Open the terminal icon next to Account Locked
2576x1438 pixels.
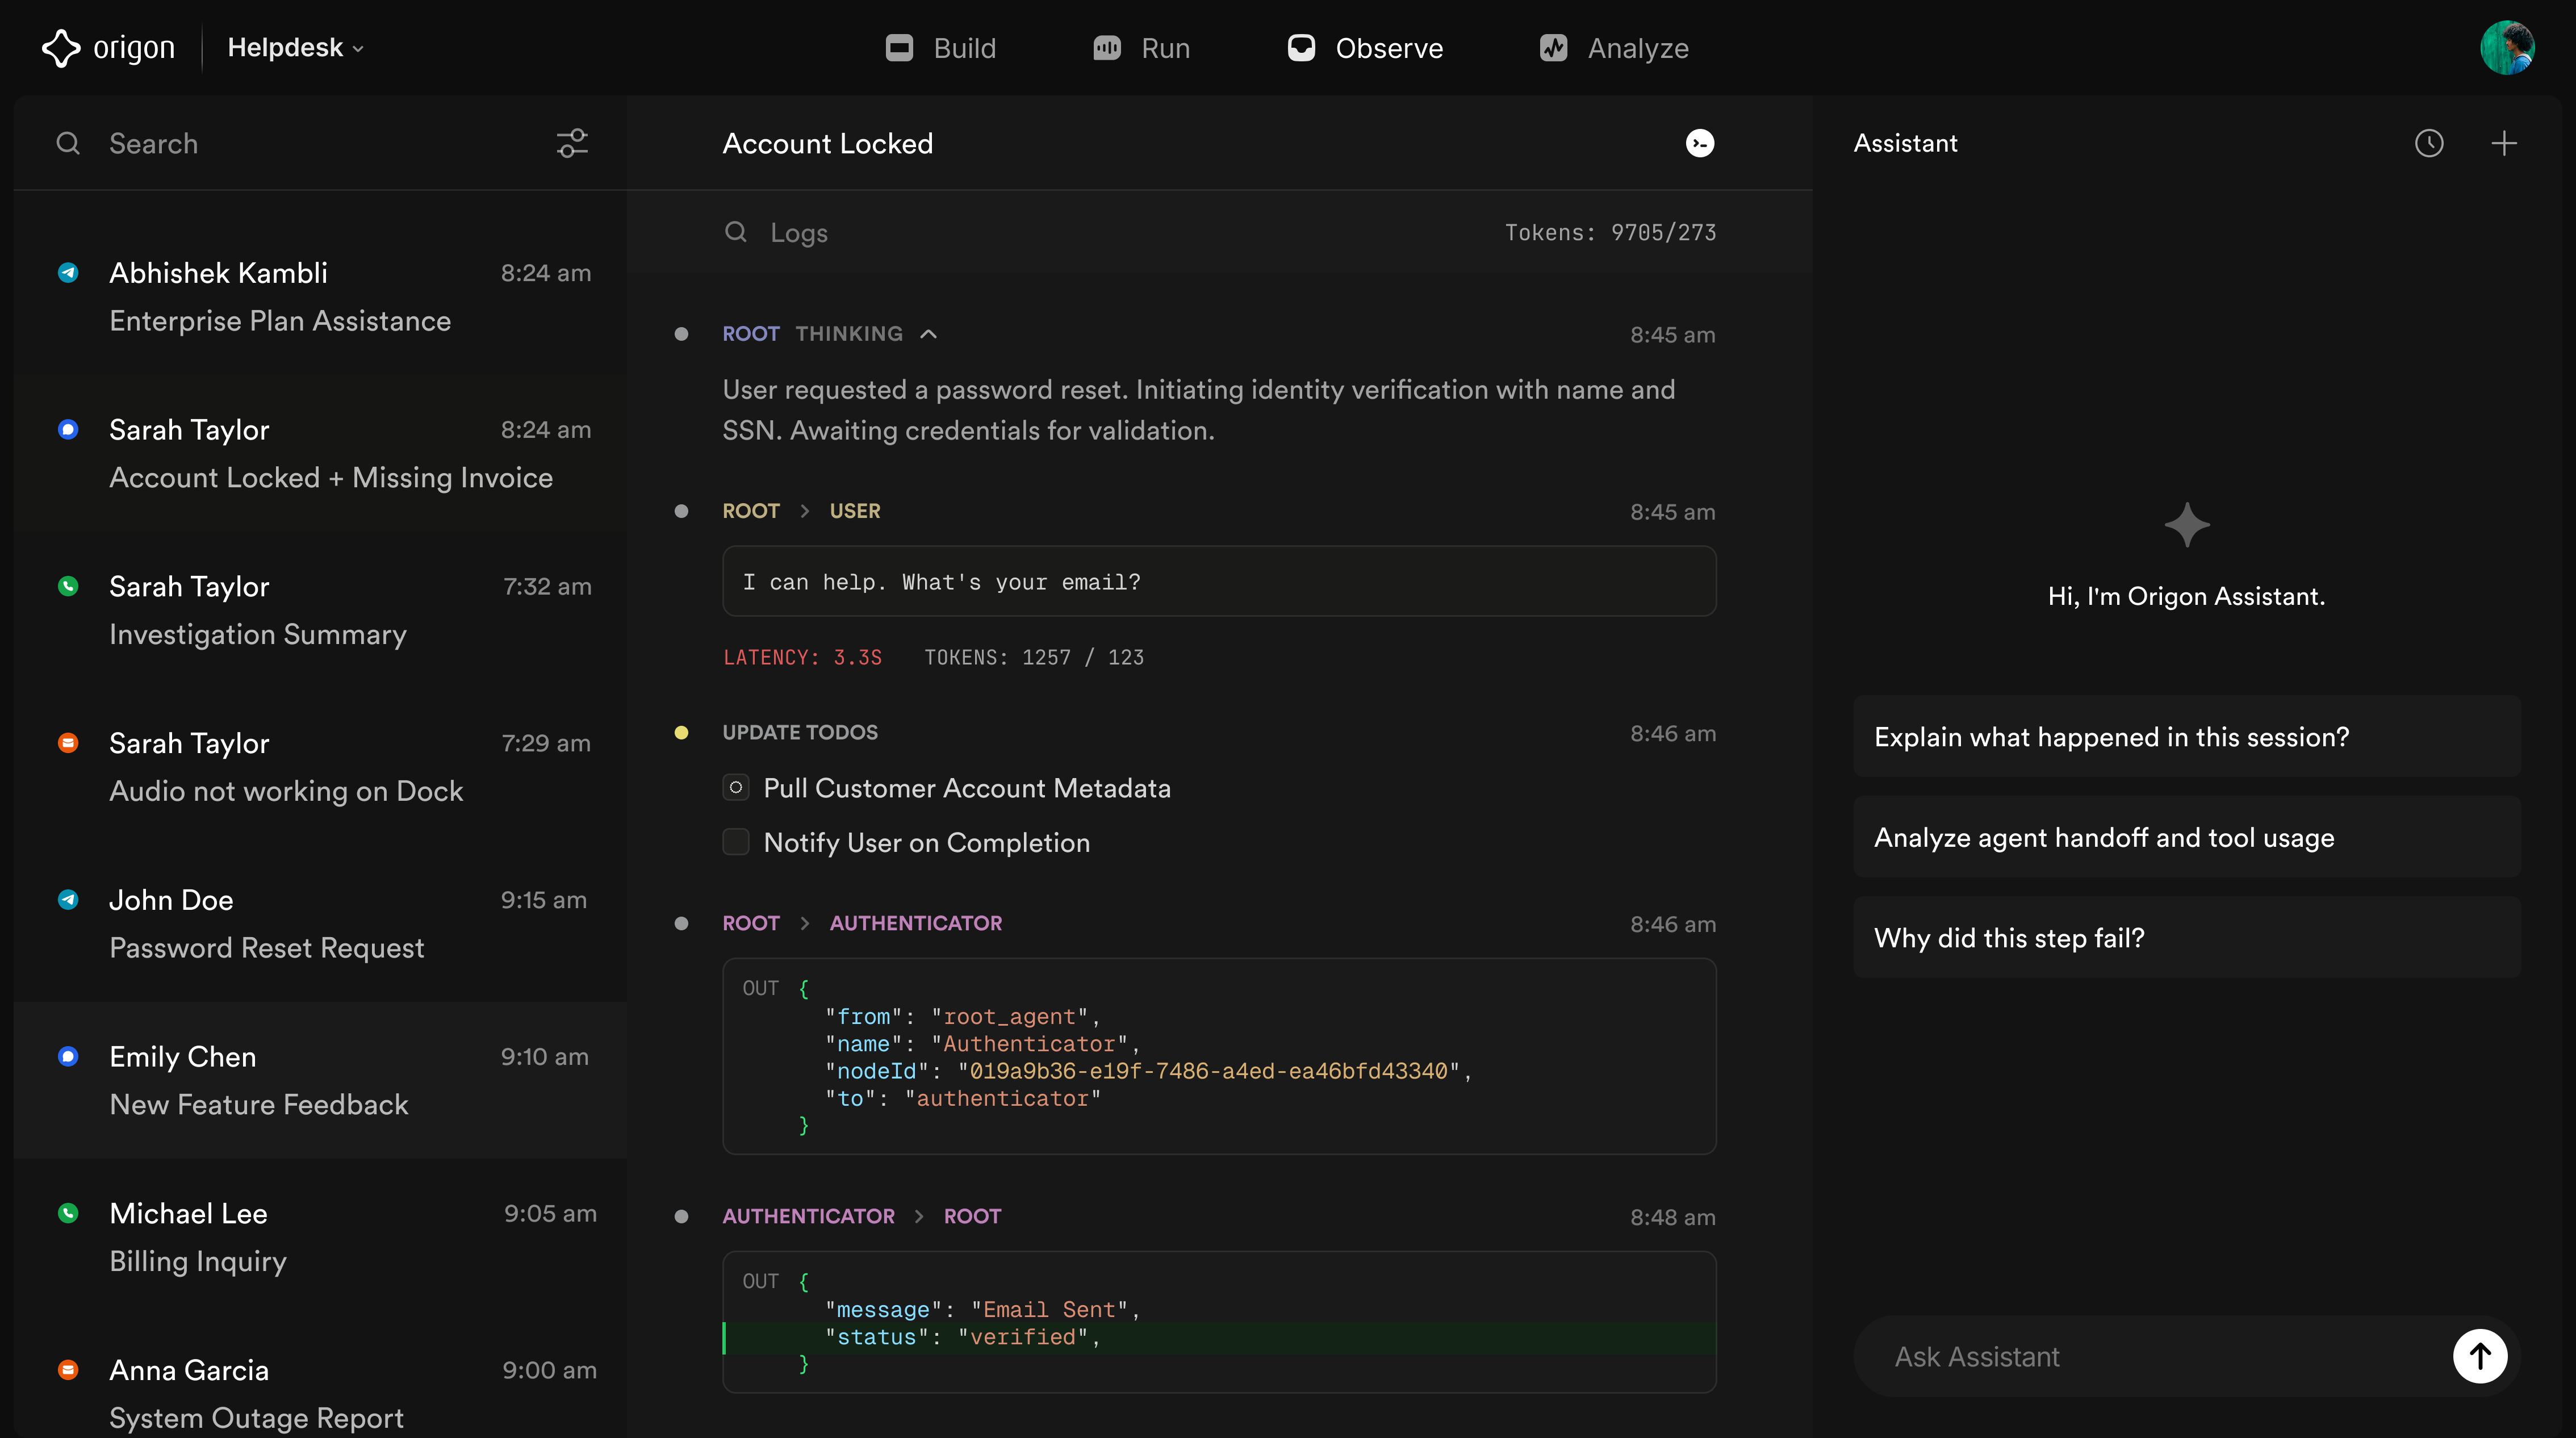coord(1701,143)
